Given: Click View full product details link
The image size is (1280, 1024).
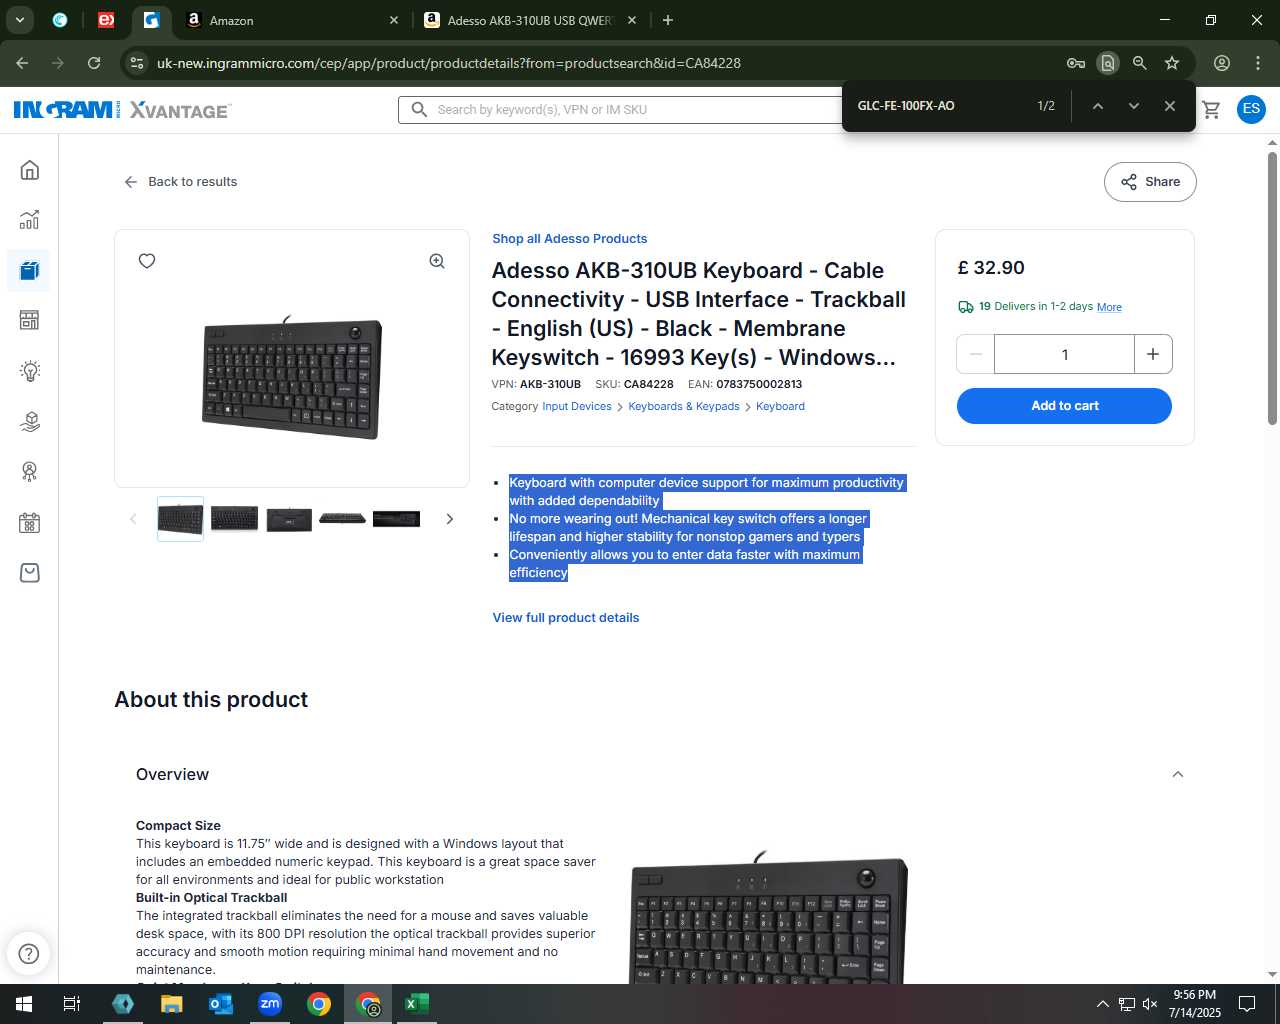Looking at the screenshot, I should (566, 618).
